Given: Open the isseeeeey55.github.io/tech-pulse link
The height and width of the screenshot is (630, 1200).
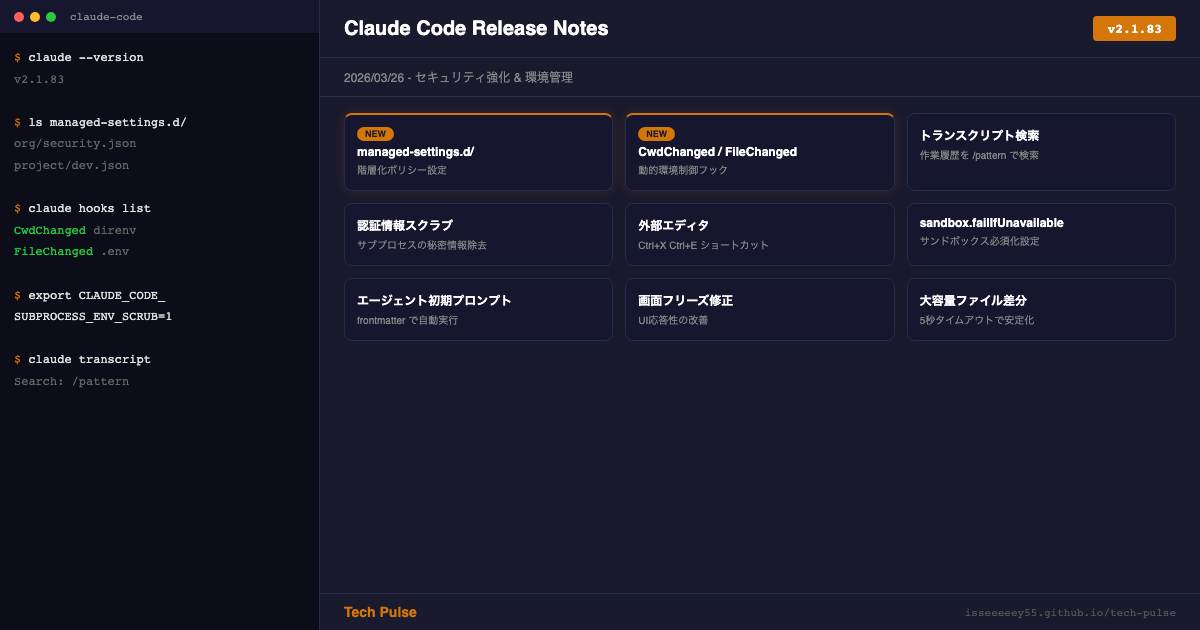Looking at the screenshot, I should point(1070,613).
